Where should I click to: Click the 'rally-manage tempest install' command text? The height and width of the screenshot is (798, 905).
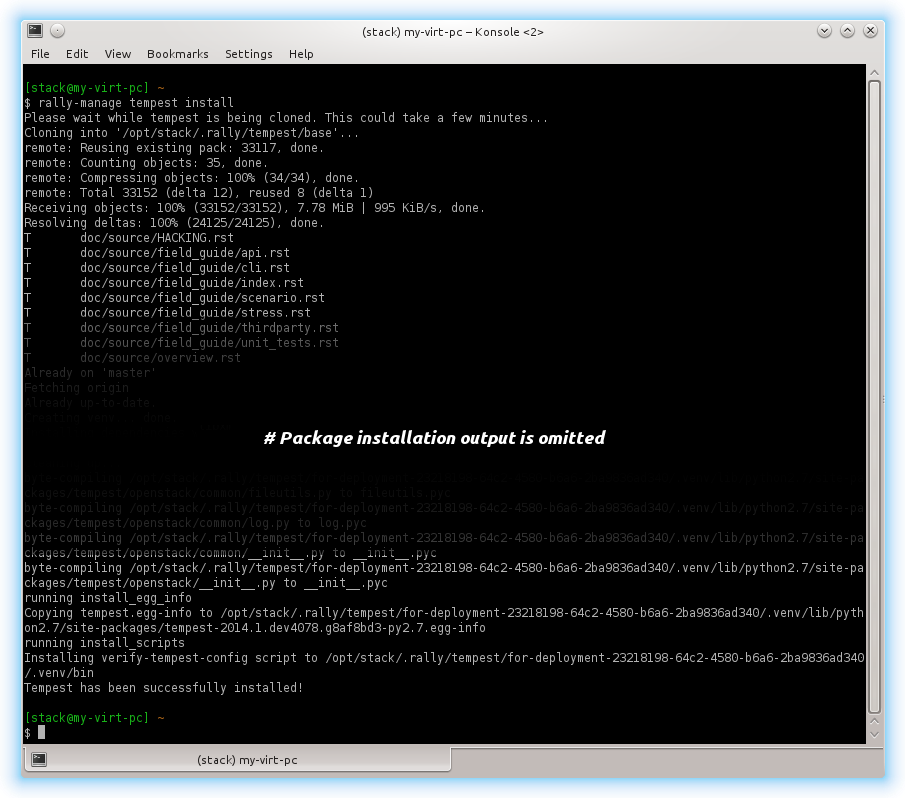tap(136, 103)
